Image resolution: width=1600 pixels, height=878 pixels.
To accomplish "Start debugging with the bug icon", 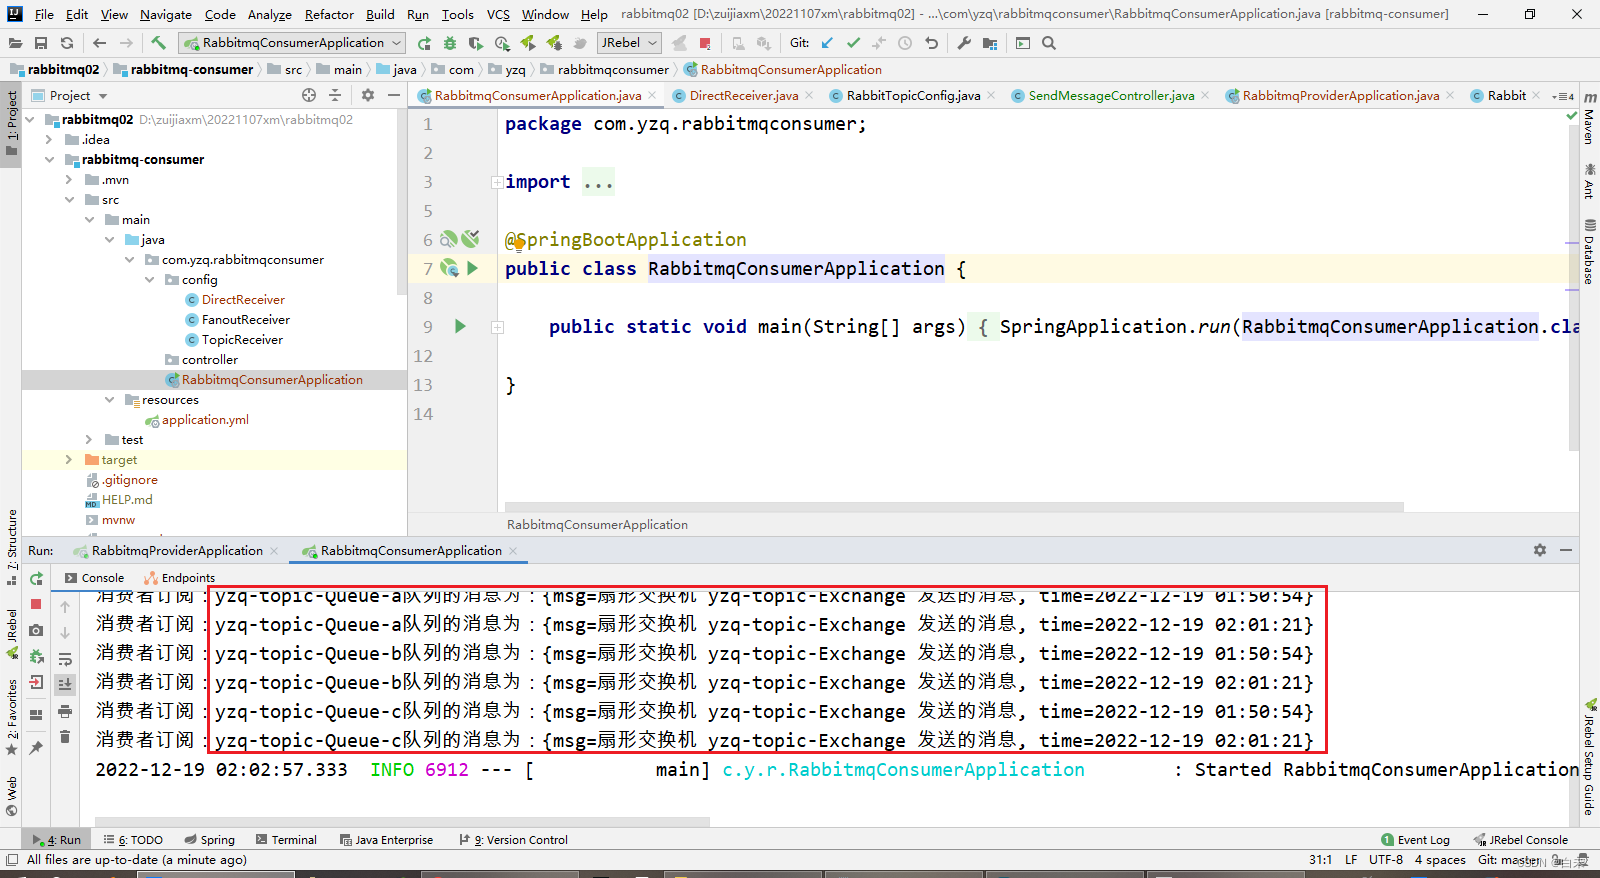I will point(450,43).
